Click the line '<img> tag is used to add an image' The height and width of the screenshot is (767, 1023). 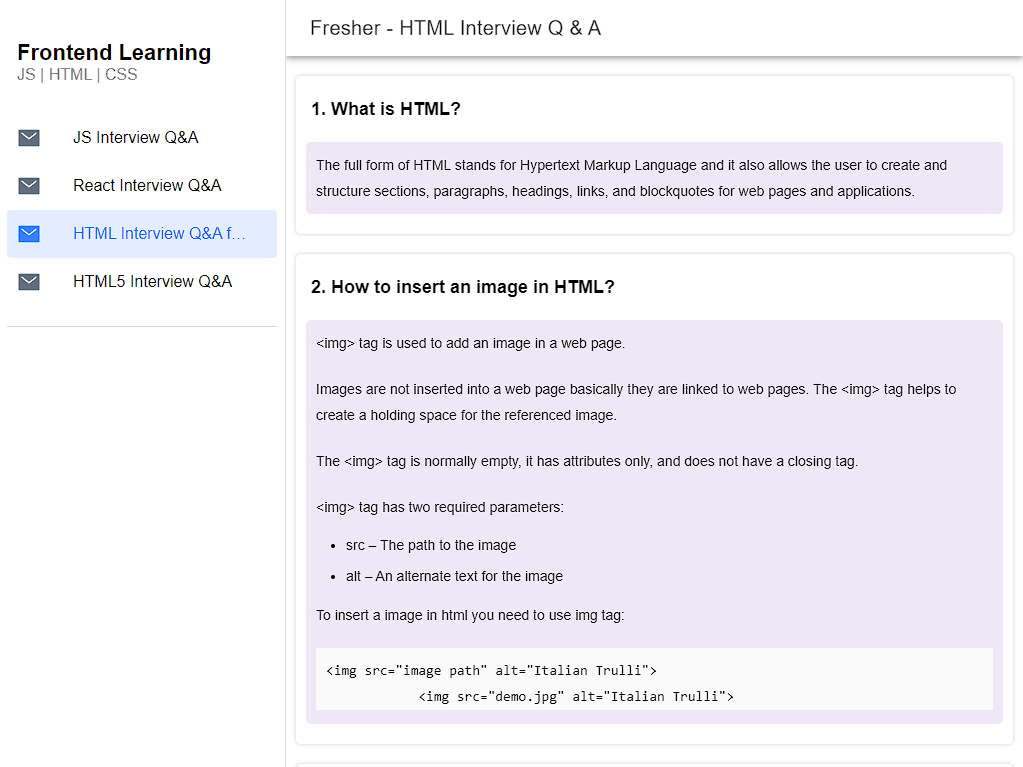[470, 344]
